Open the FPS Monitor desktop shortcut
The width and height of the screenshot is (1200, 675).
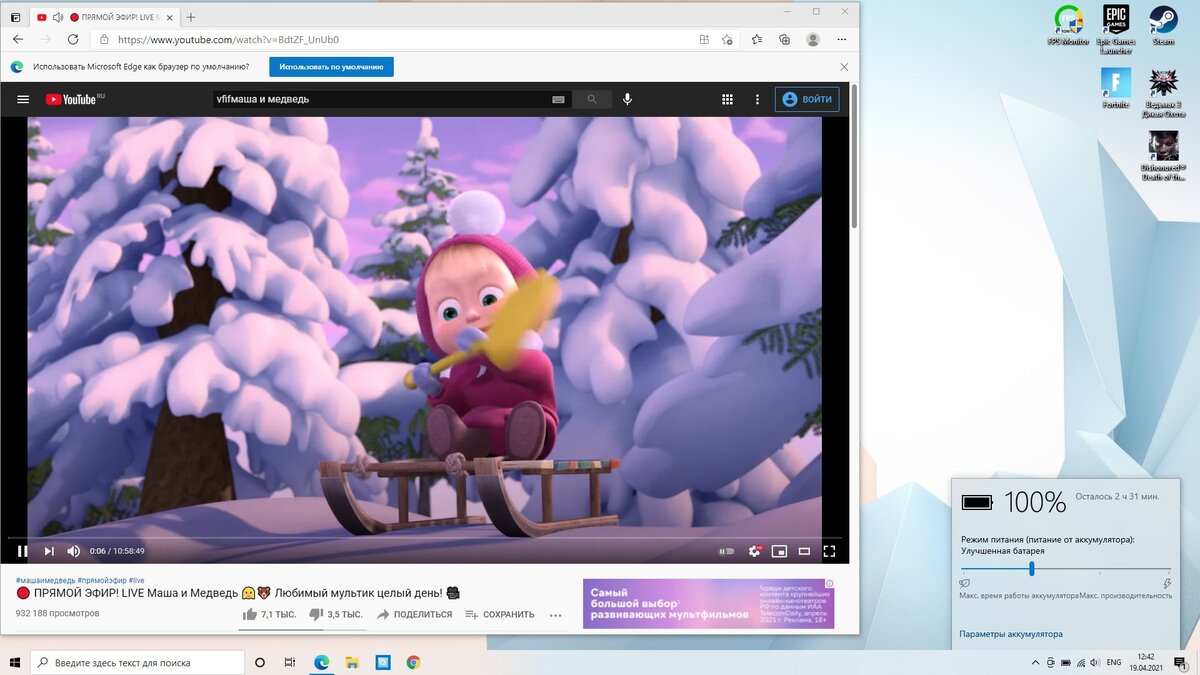tap(1068, 25)
